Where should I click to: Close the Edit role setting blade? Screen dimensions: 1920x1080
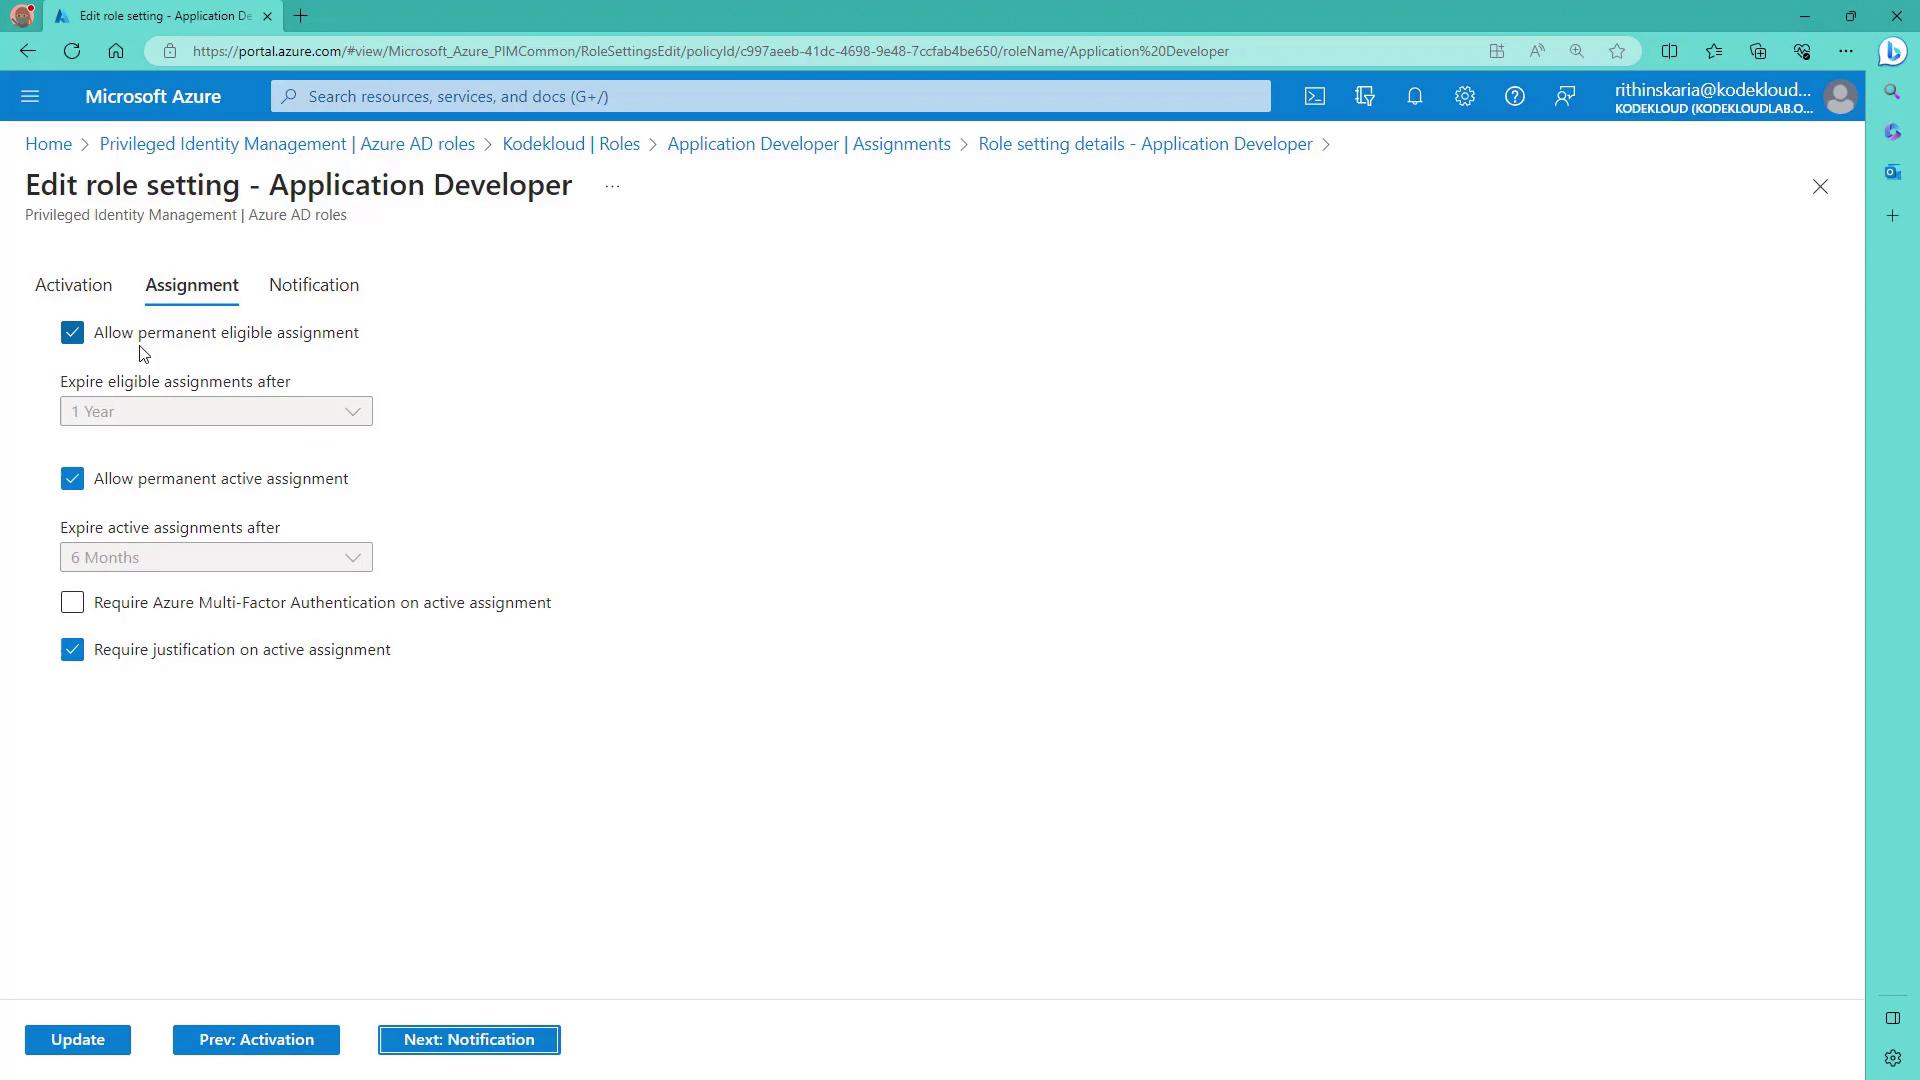point(1820,187)
